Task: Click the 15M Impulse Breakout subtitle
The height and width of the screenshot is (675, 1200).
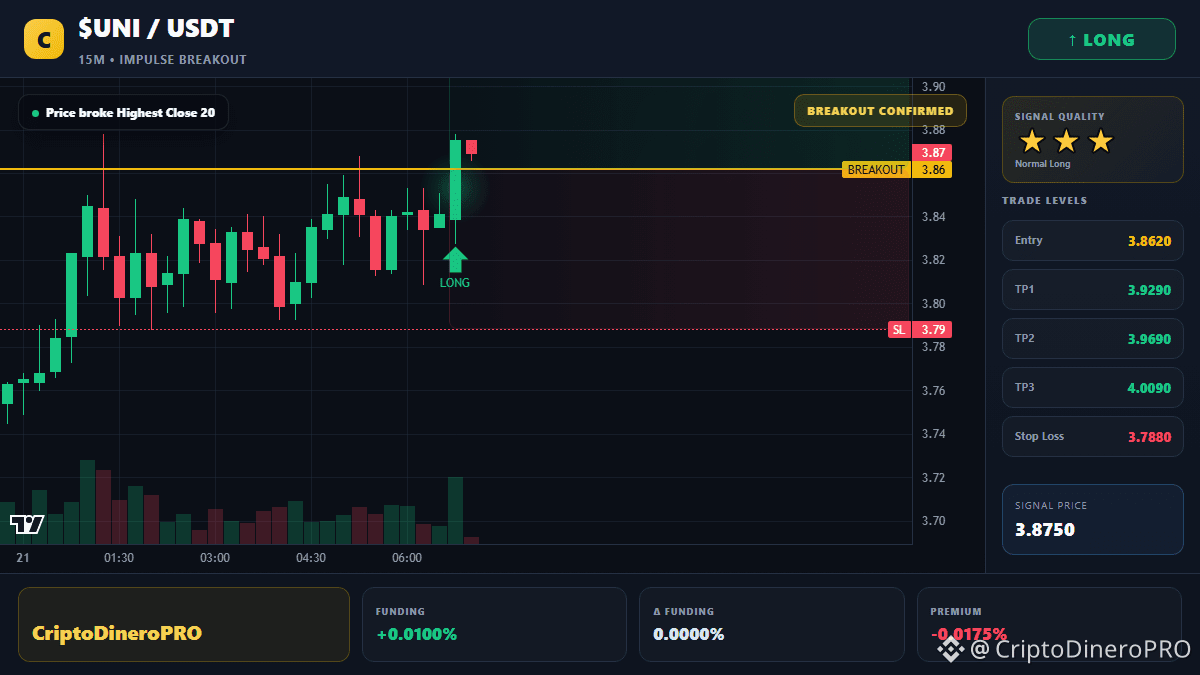Action: (x=162, y=60)
